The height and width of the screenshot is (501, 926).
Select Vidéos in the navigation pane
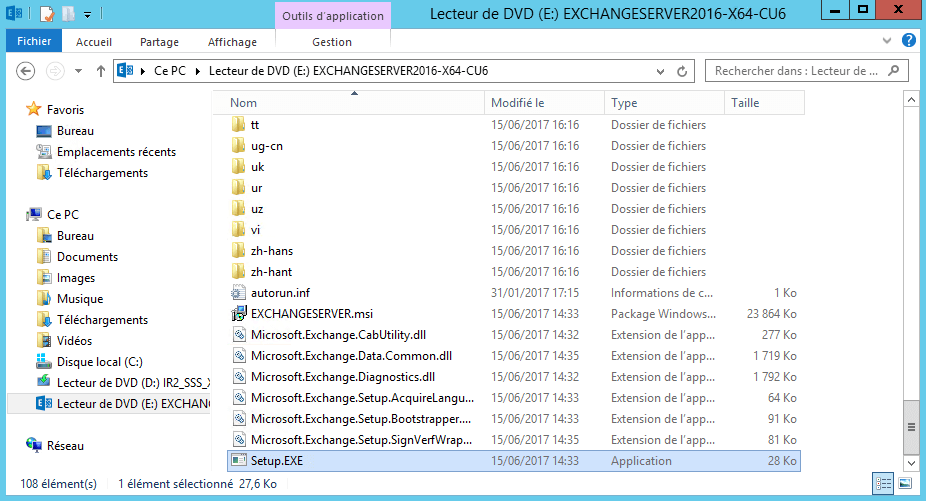[x=74, y=340]
